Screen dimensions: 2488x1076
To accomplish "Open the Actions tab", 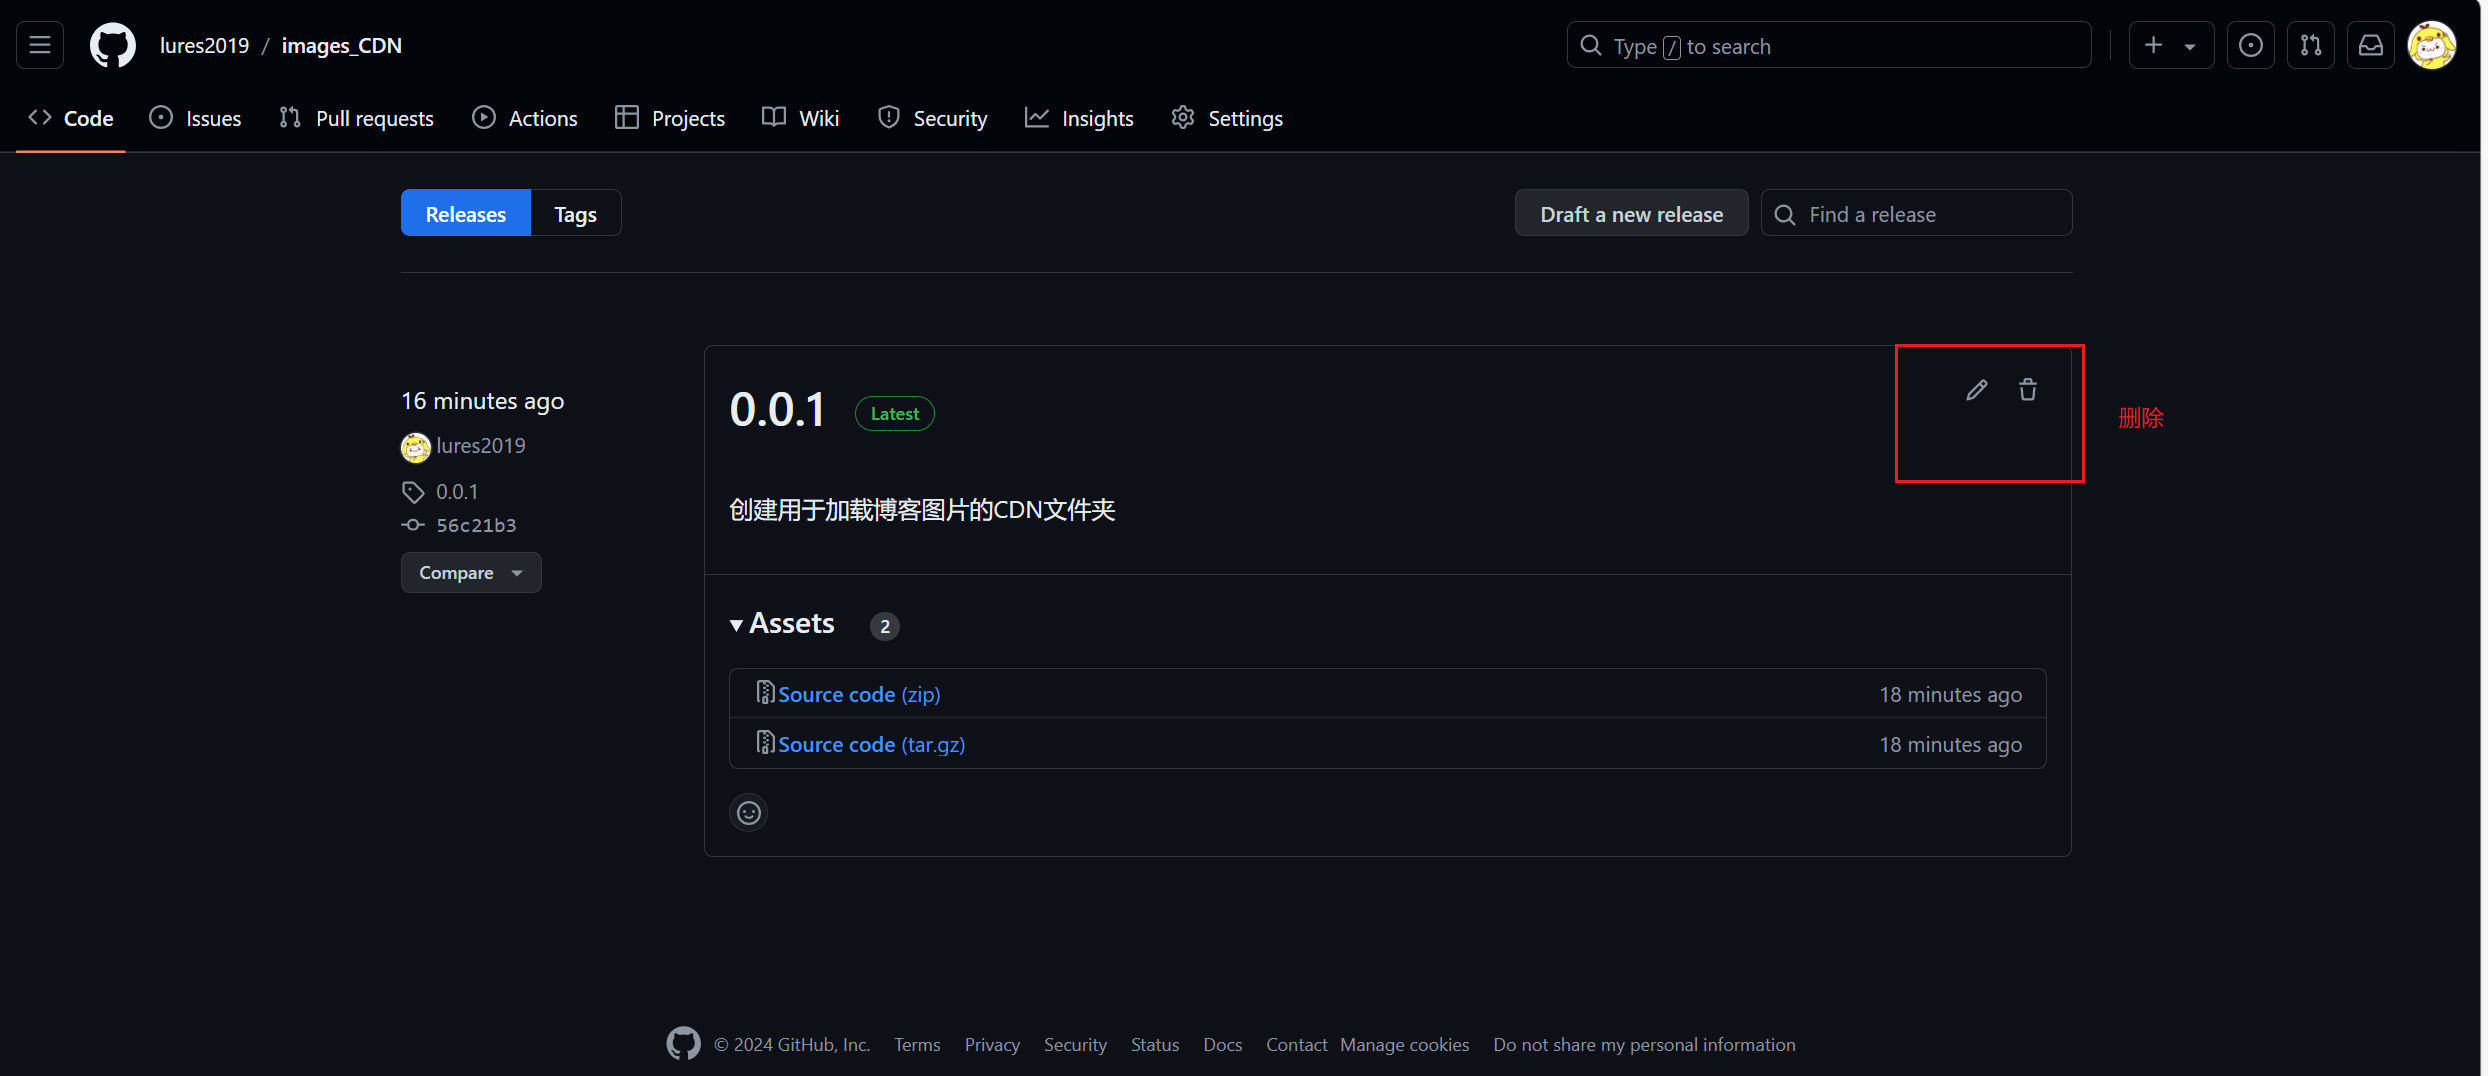I will (525, 118).
